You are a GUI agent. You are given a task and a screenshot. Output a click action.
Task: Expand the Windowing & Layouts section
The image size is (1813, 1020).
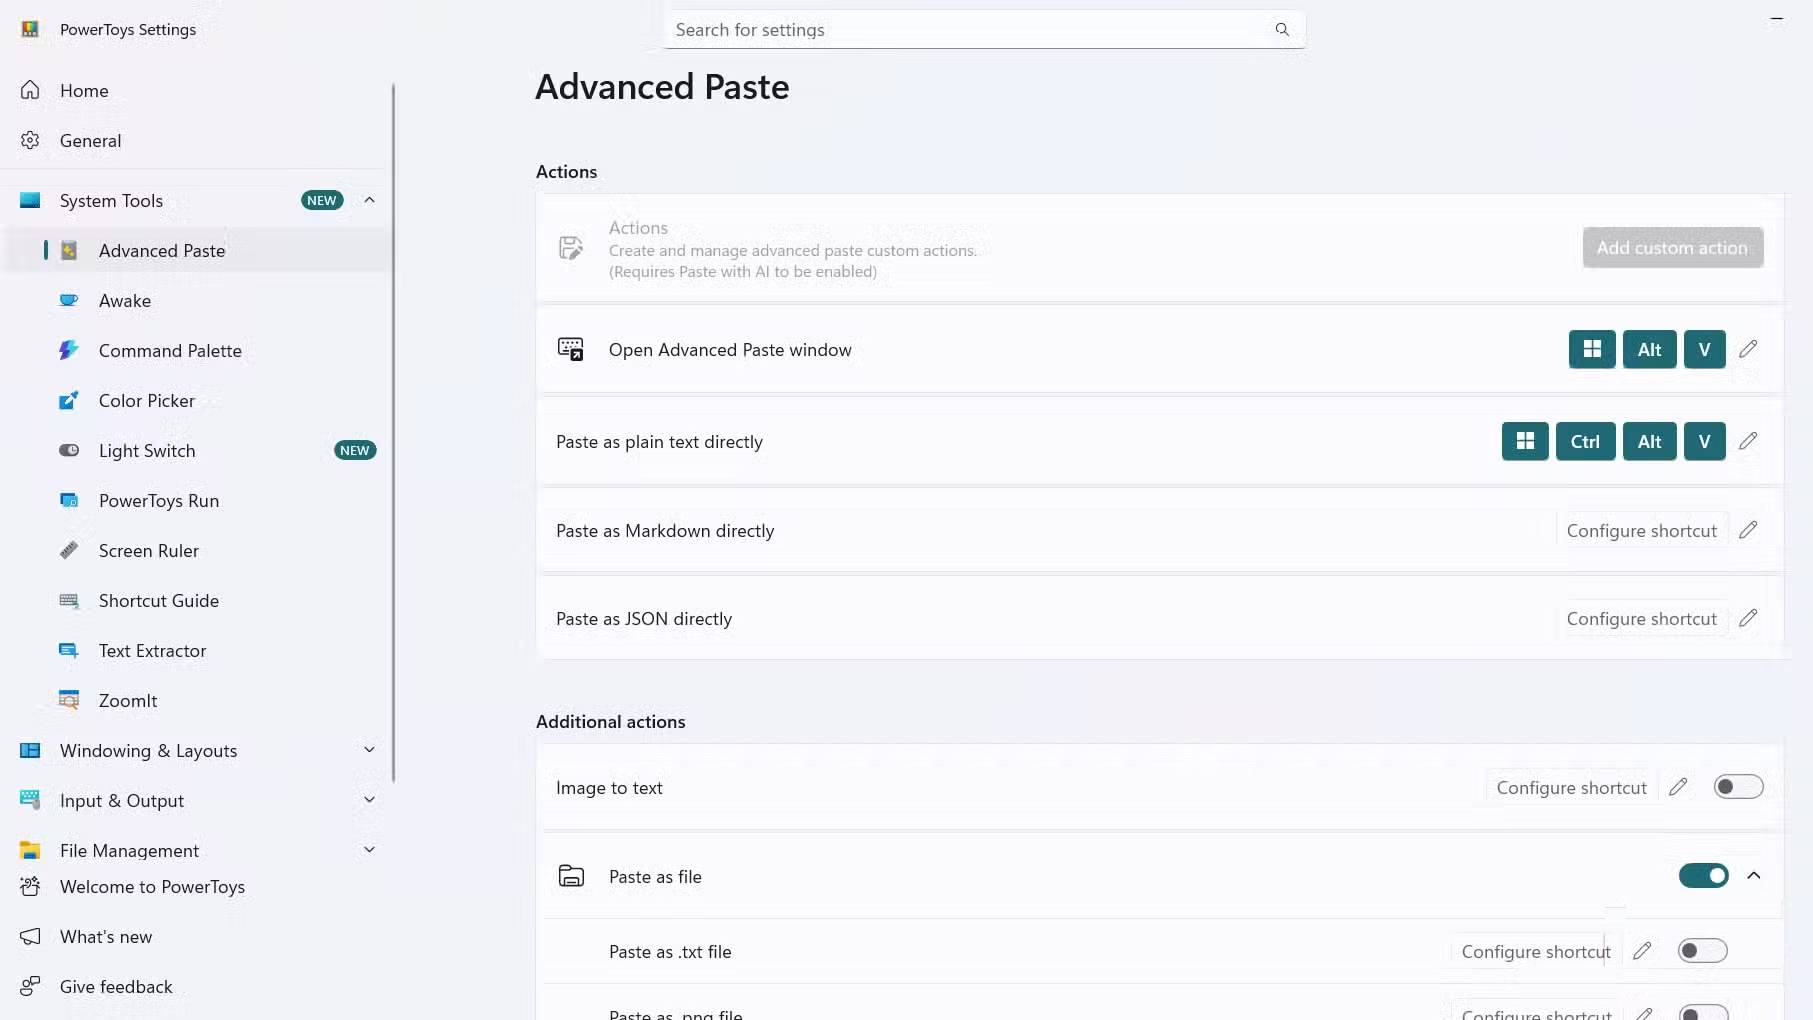point(369,751)
